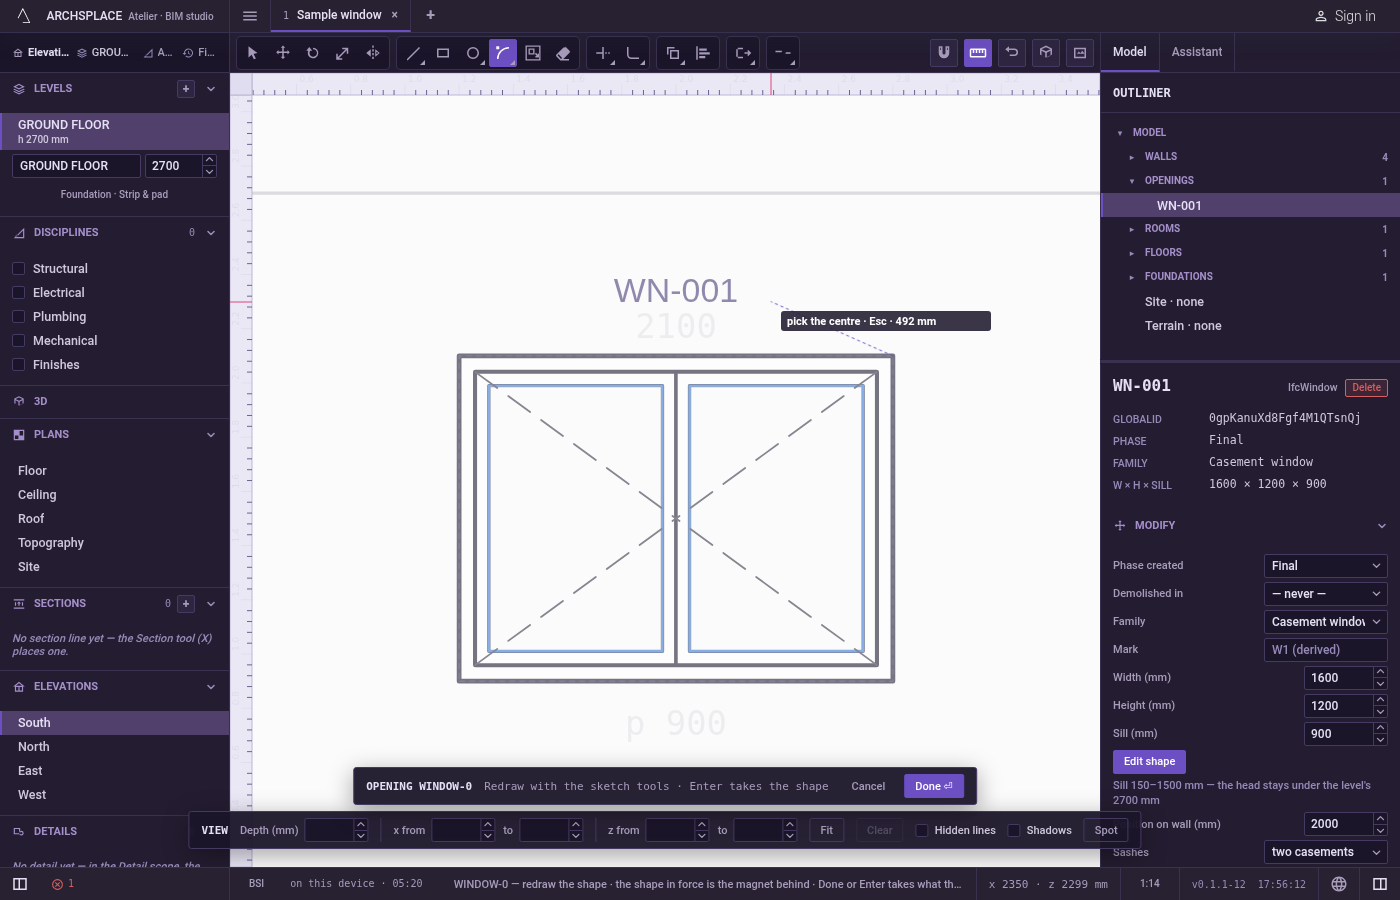Collapse the MODIFY section
The height and width of the screenshot is (900, 1400).
[x=1381, y=526]
